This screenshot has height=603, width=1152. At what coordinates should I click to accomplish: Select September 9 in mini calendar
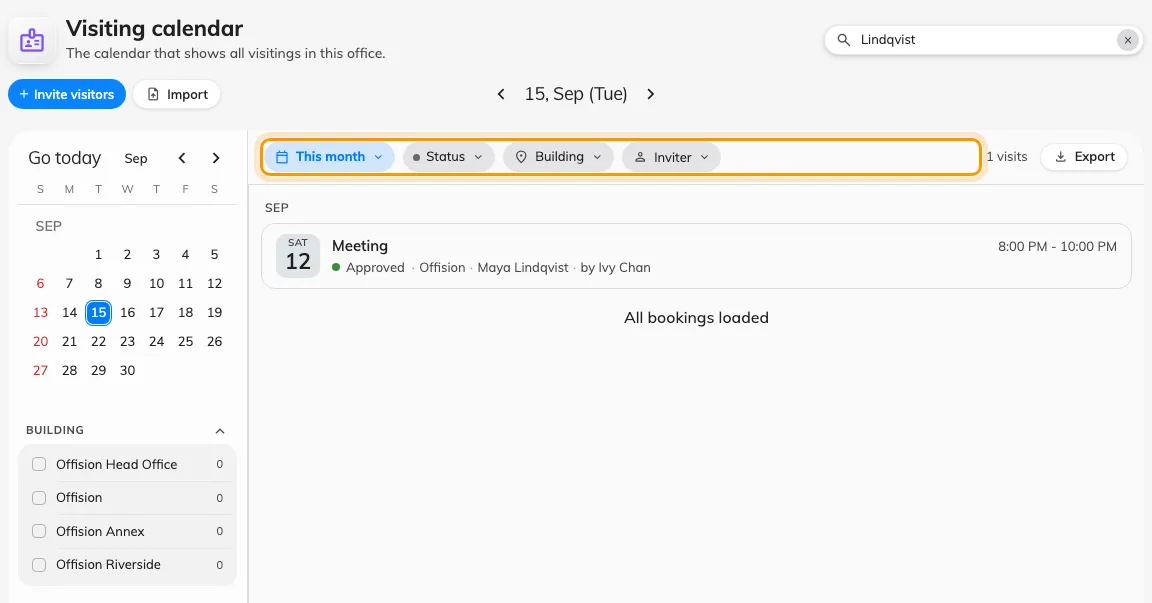tap(127, 284)
